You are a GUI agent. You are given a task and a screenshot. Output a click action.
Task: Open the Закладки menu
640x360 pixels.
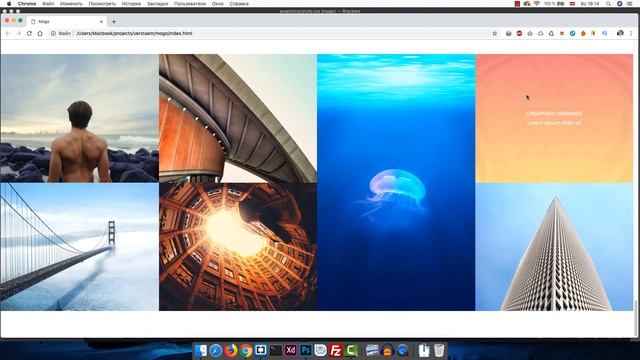(x=158, y=4)
